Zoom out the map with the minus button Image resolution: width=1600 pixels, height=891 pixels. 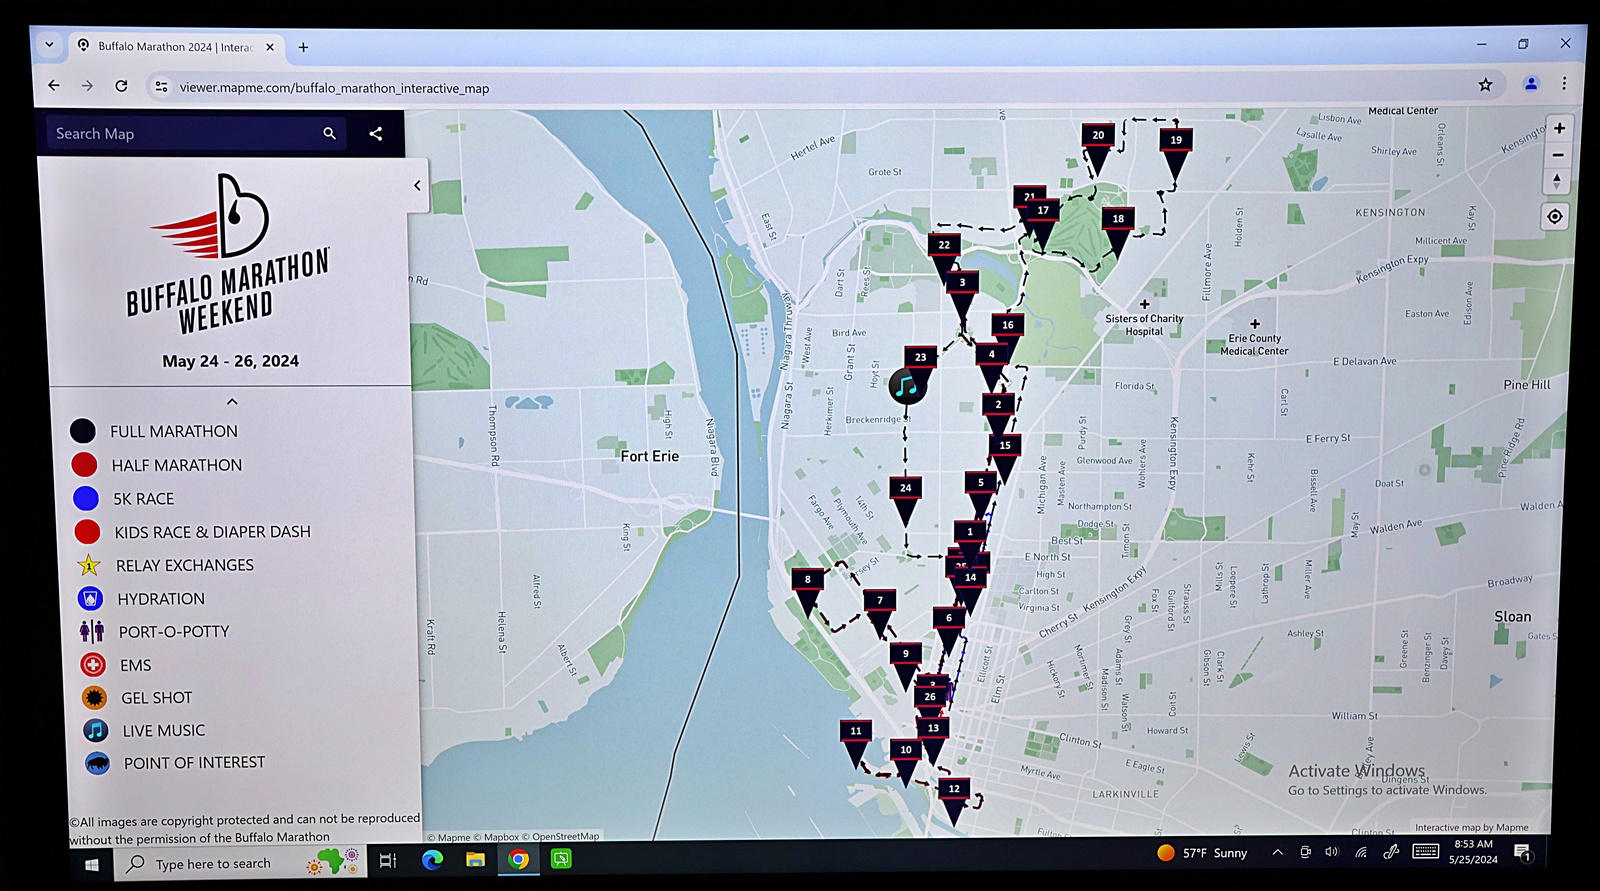(x=1558, y=155)
